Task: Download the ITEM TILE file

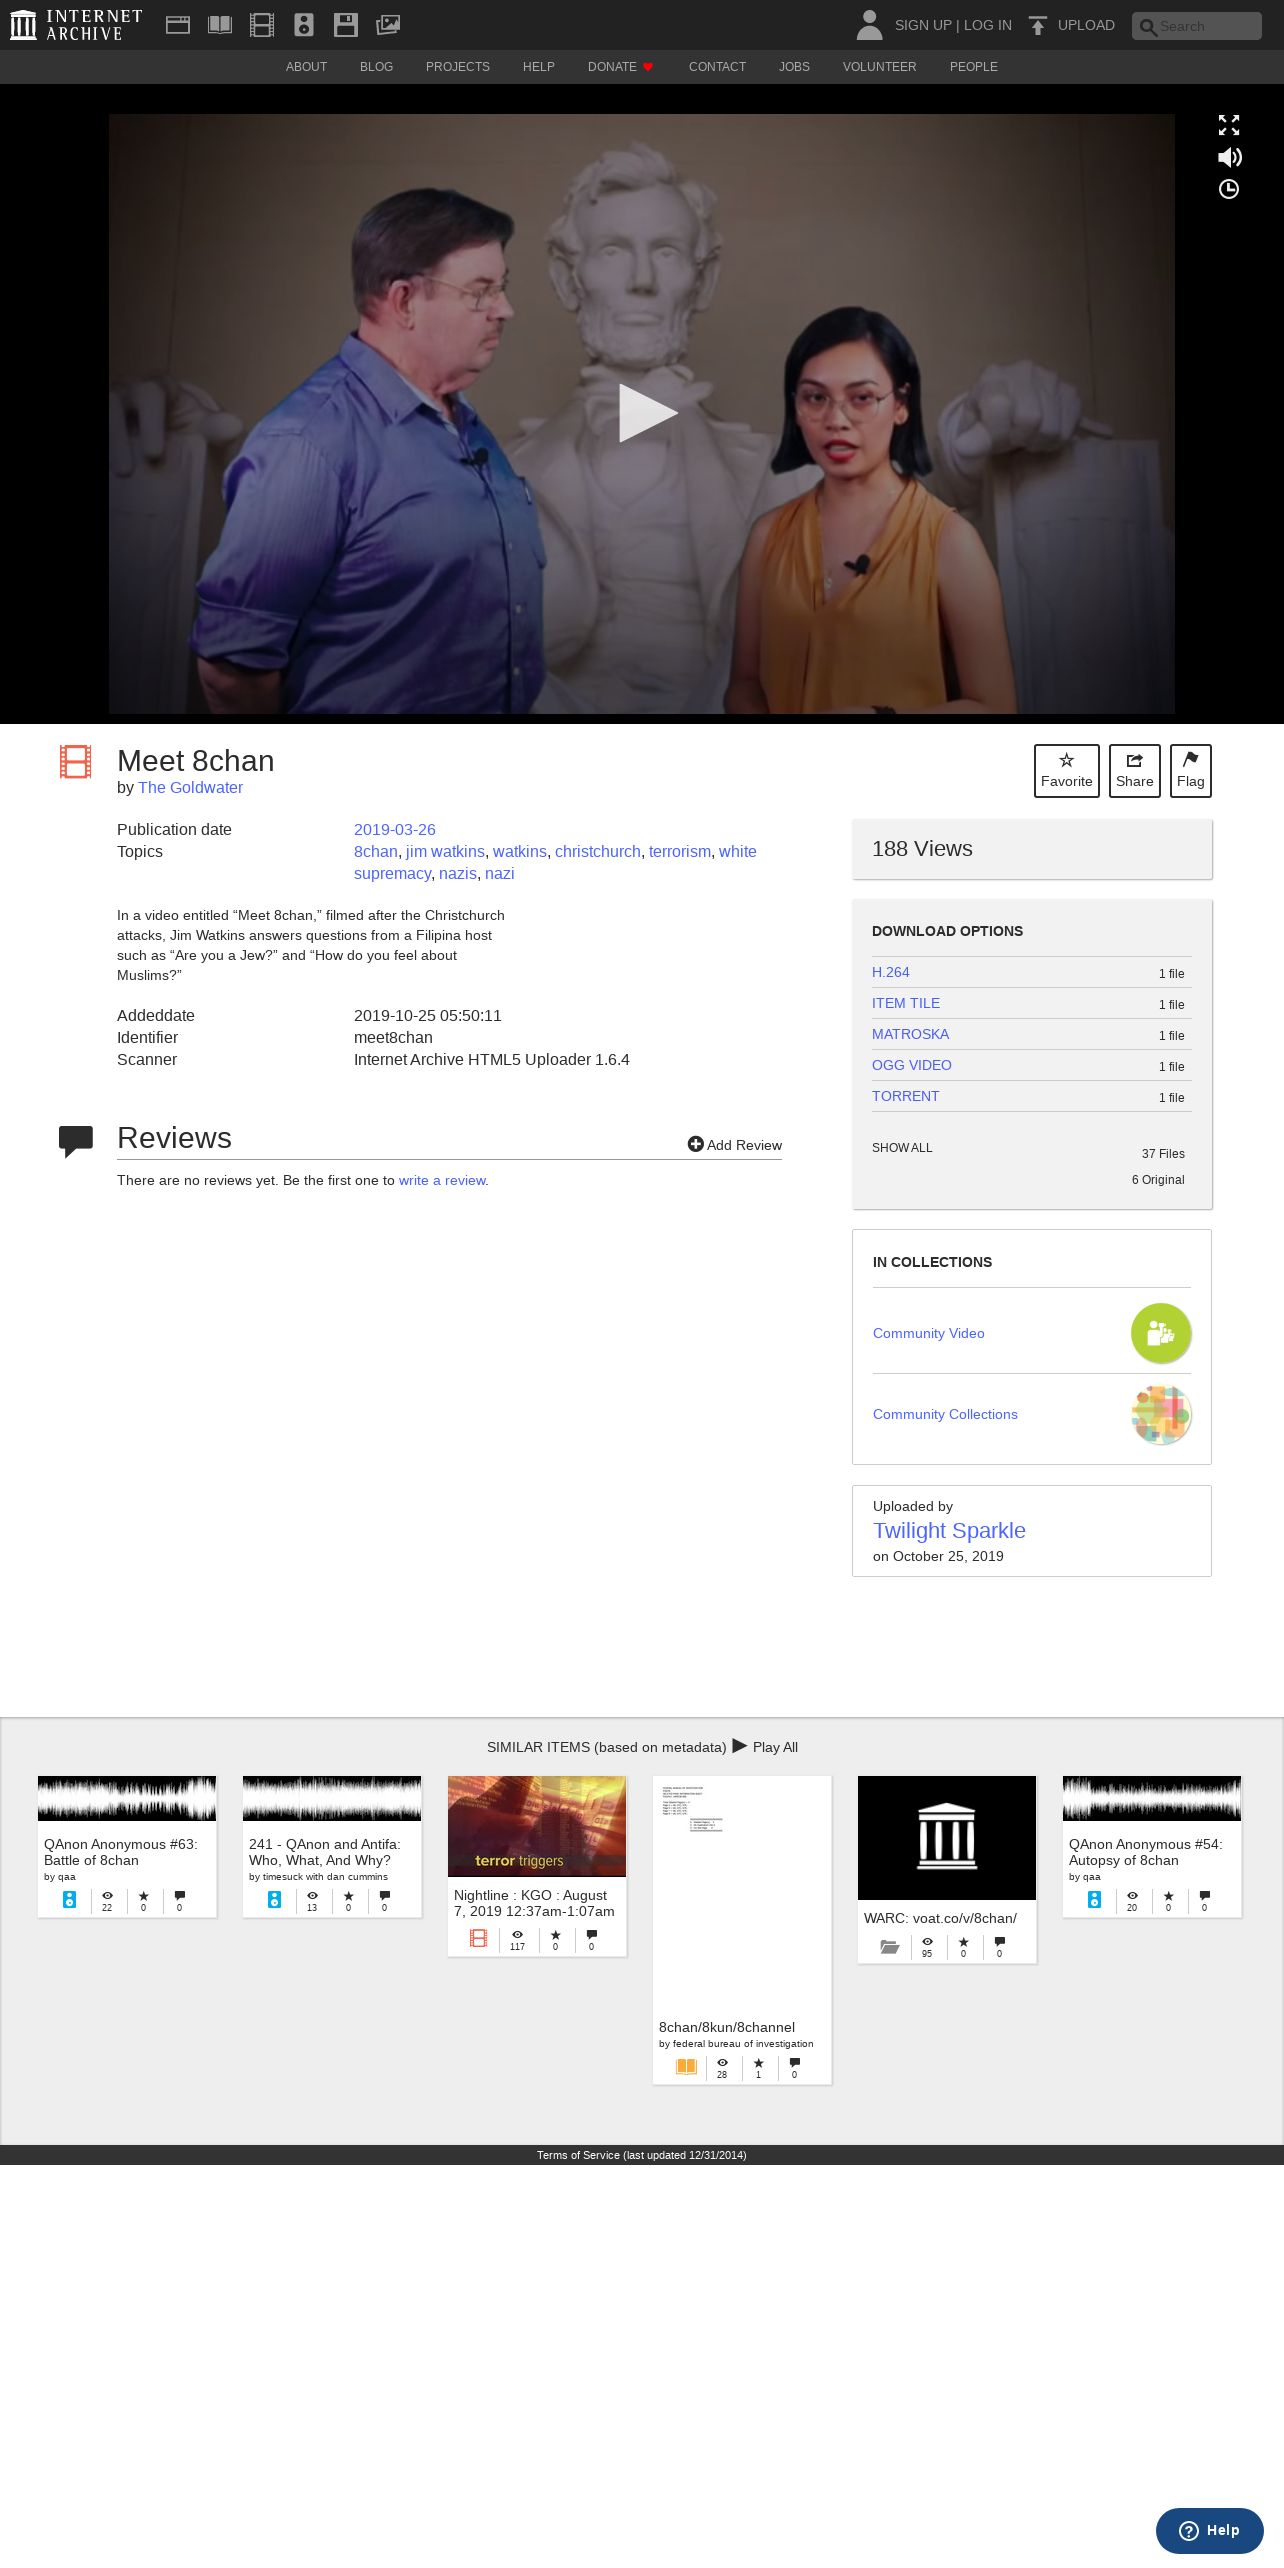Action: point(906,1003)
